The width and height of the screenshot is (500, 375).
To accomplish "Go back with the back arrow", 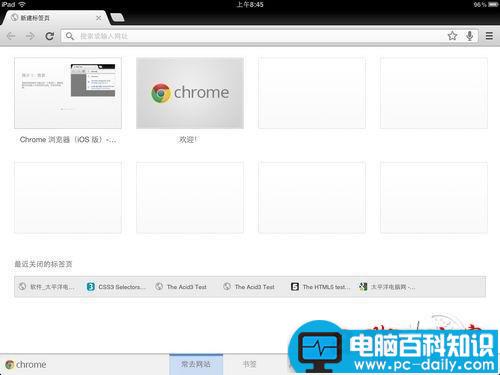I will click(11, 36).
